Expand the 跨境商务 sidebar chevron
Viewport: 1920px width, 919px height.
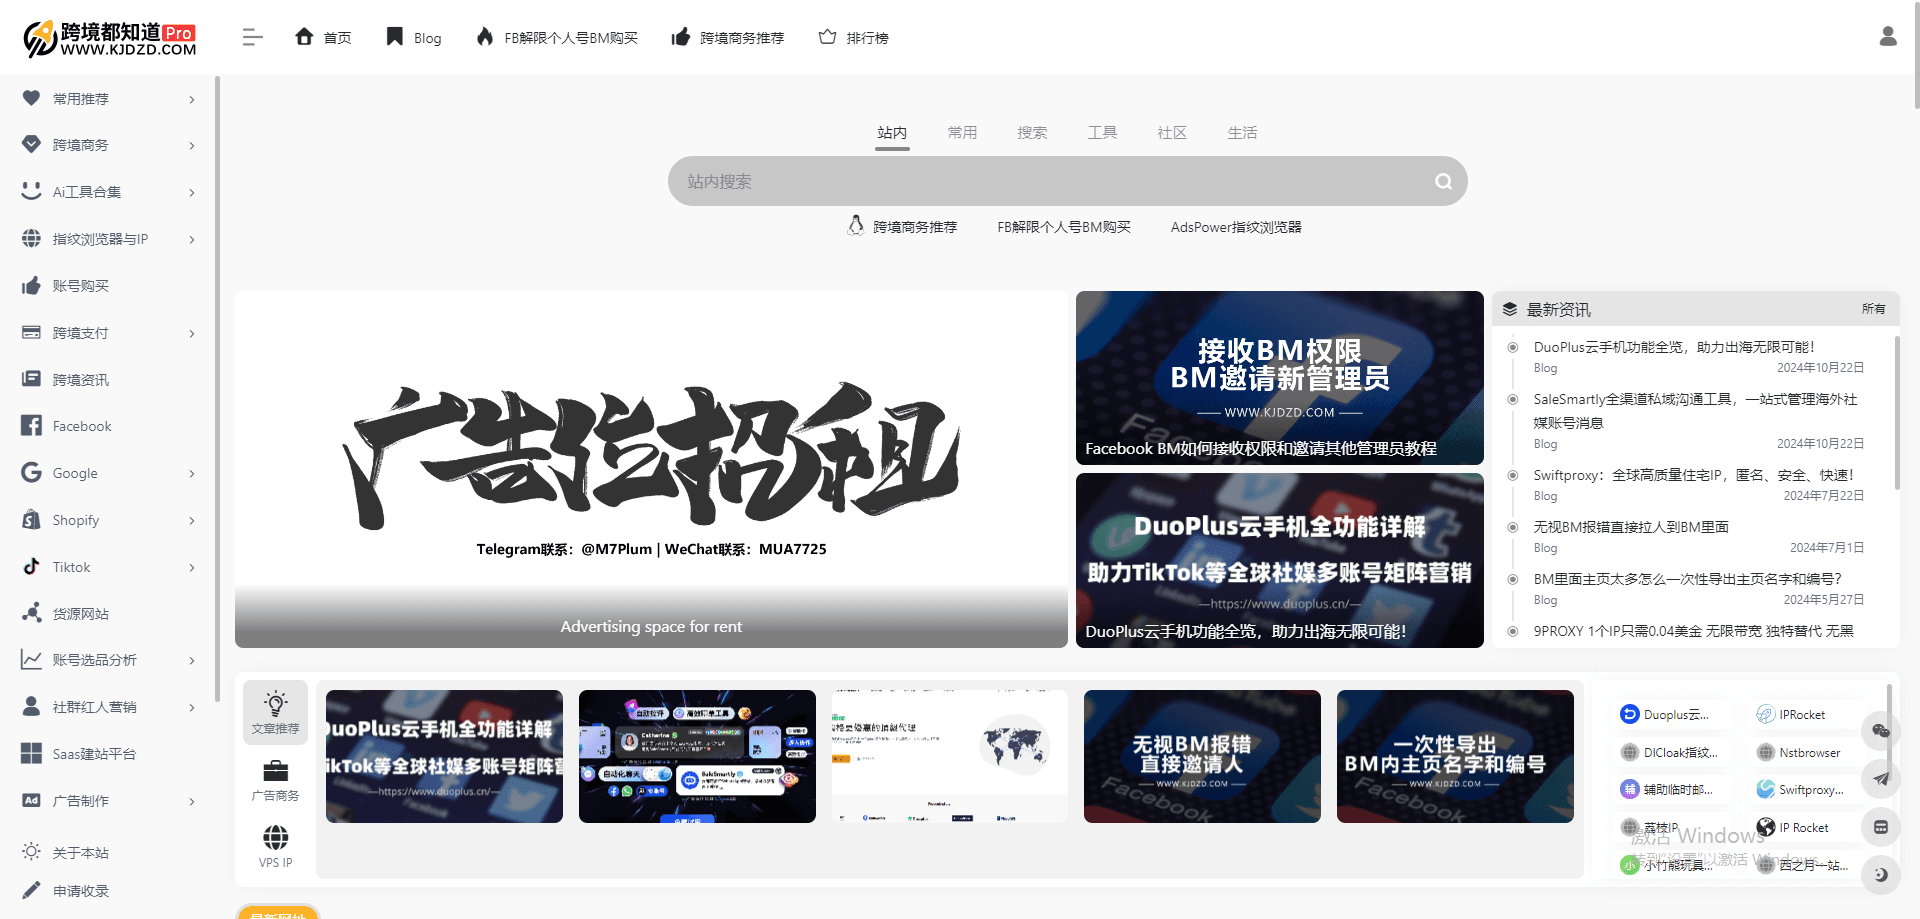click(192, 146)
